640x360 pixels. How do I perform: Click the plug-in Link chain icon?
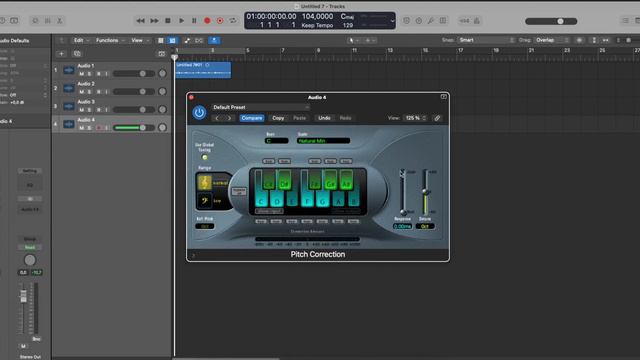pos(437,118)
